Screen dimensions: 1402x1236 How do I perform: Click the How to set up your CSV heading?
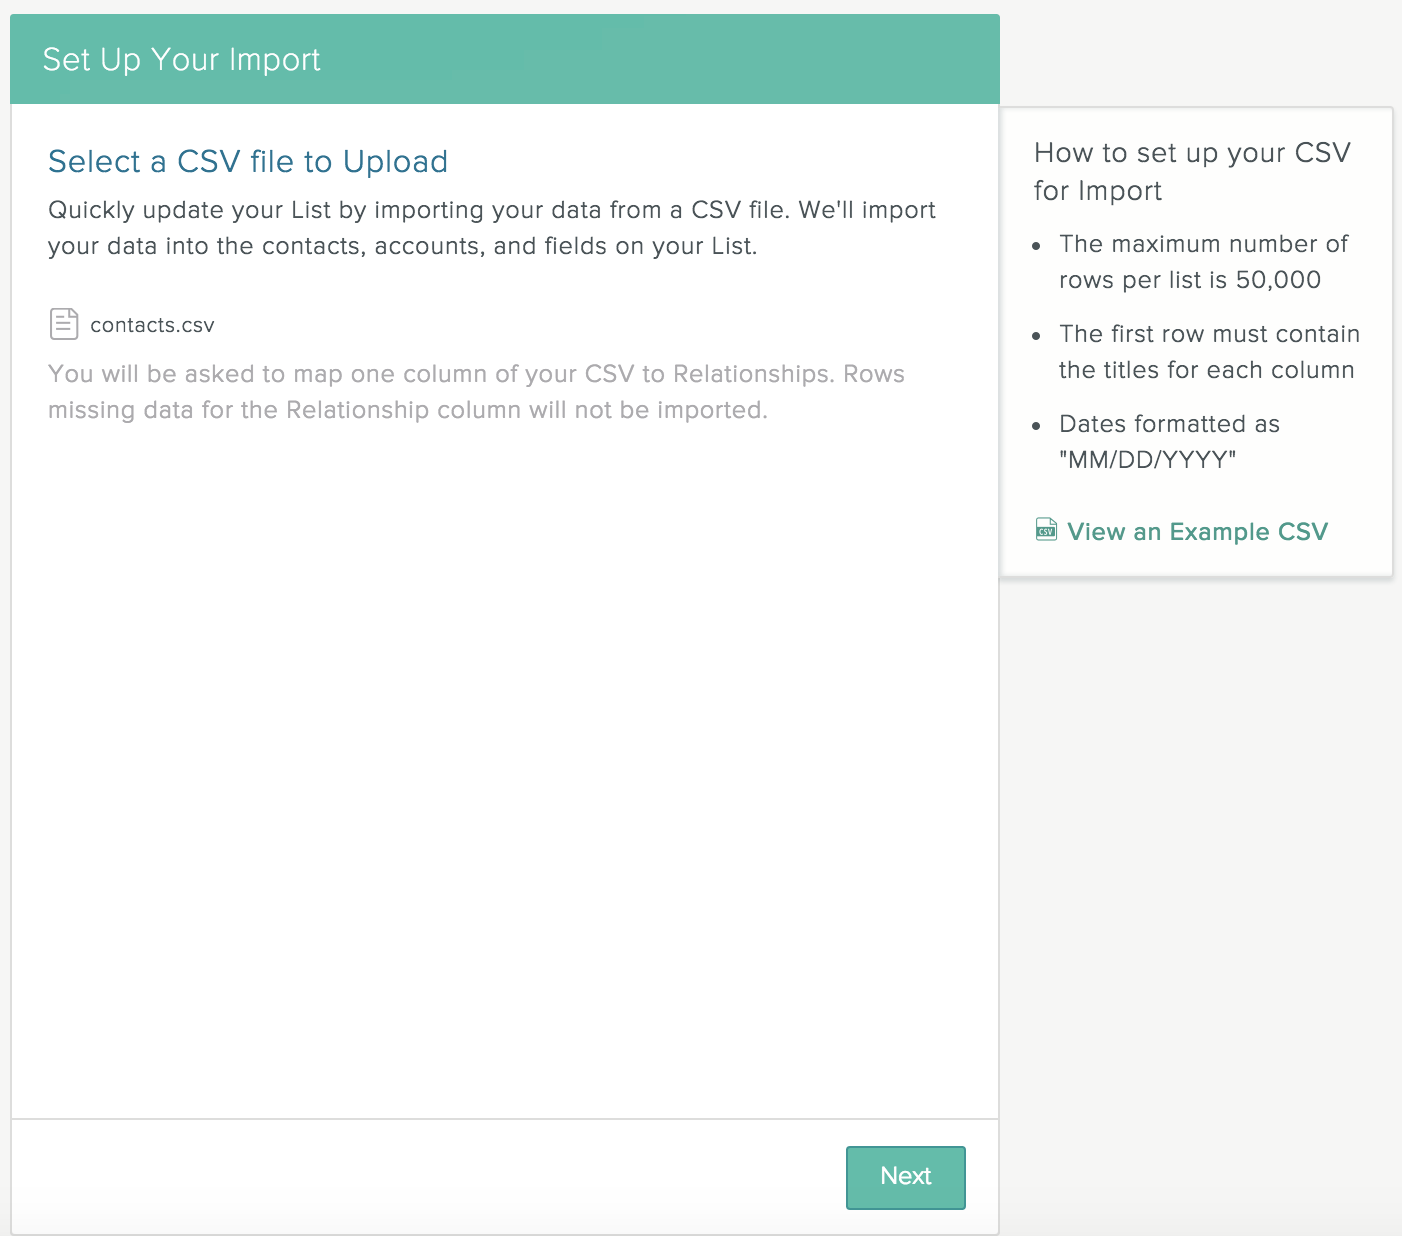(1192, 171)
